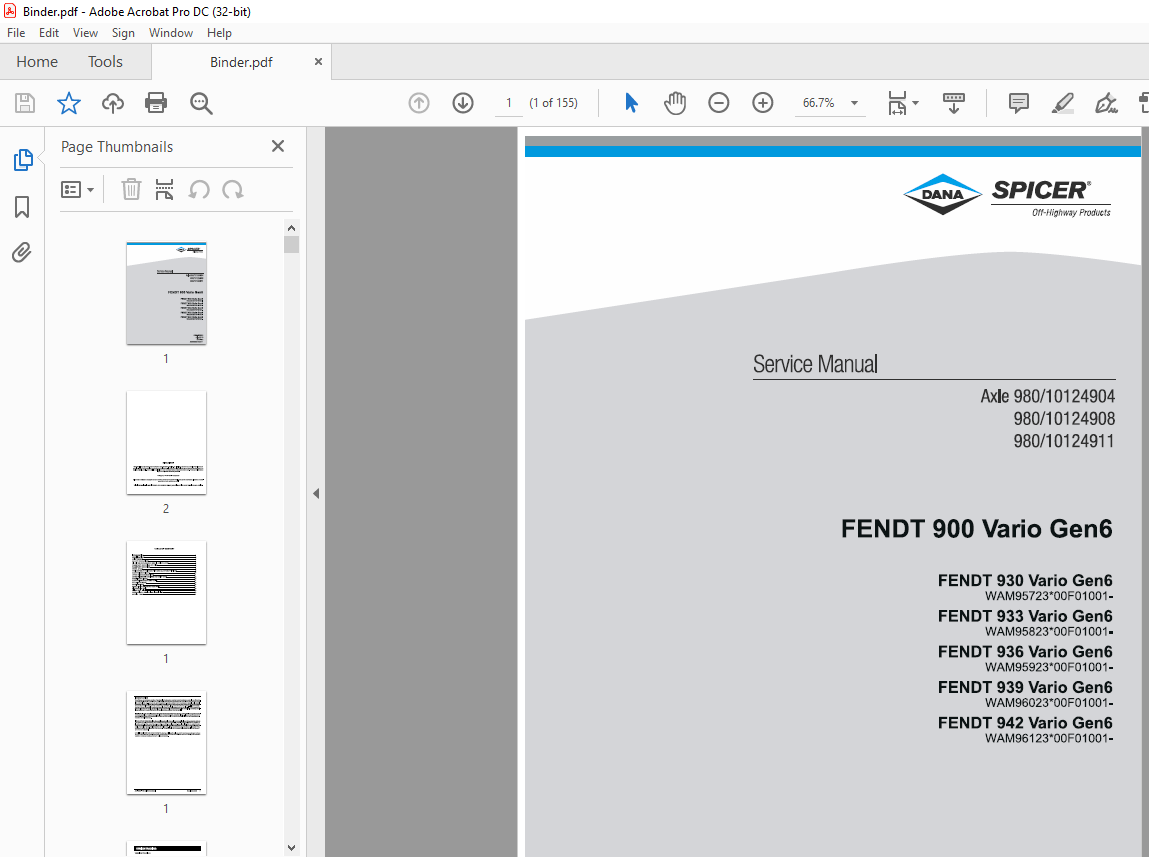The width and height of the screenshot is (1149, 857).
Task: Close the Binder.pdf tab
Action: (x=318, y=62)
